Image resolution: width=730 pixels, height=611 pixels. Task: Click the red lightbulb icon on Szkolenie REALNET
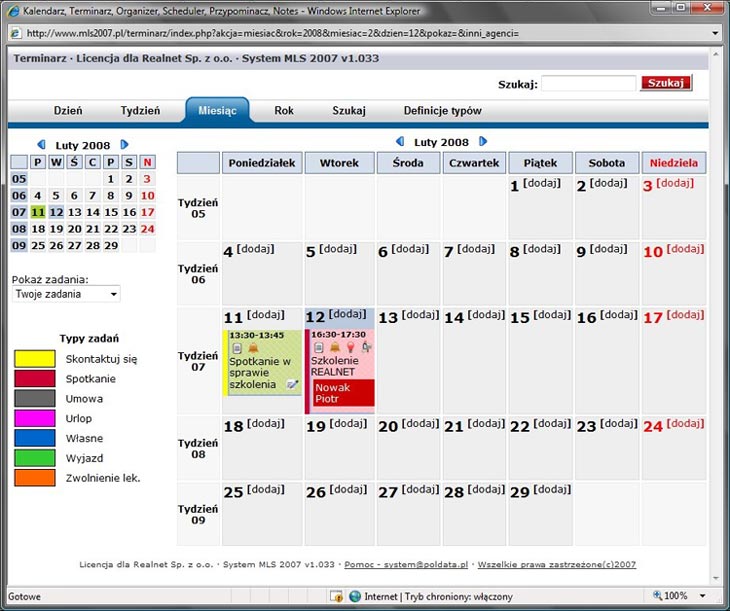(350, 347)
